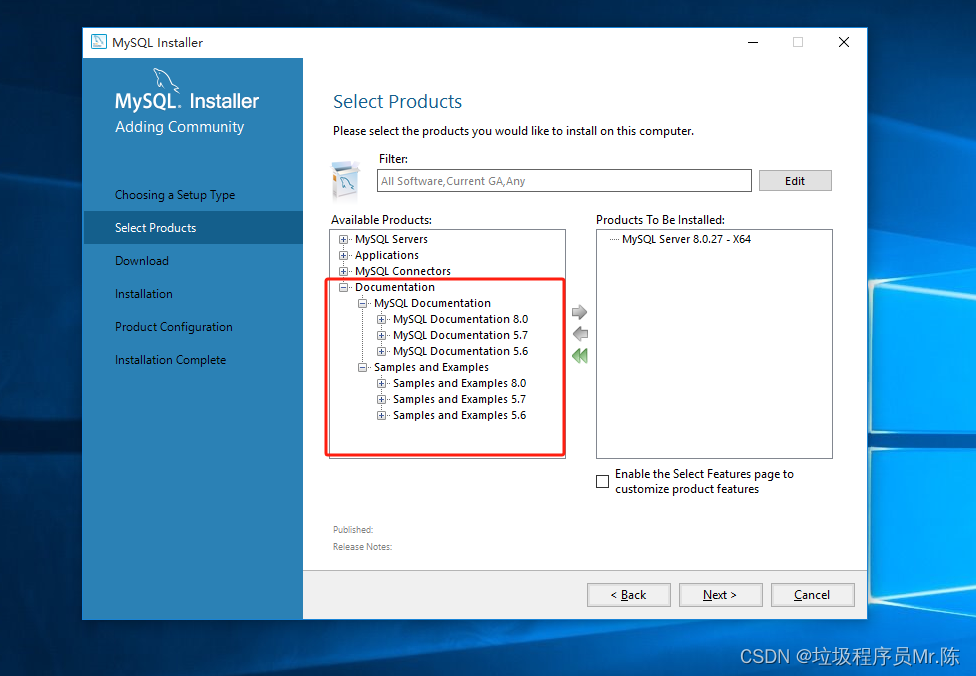Click the left arrow to remove product
This screenshot has height=676, width=976.
click(x=580, y=334)
